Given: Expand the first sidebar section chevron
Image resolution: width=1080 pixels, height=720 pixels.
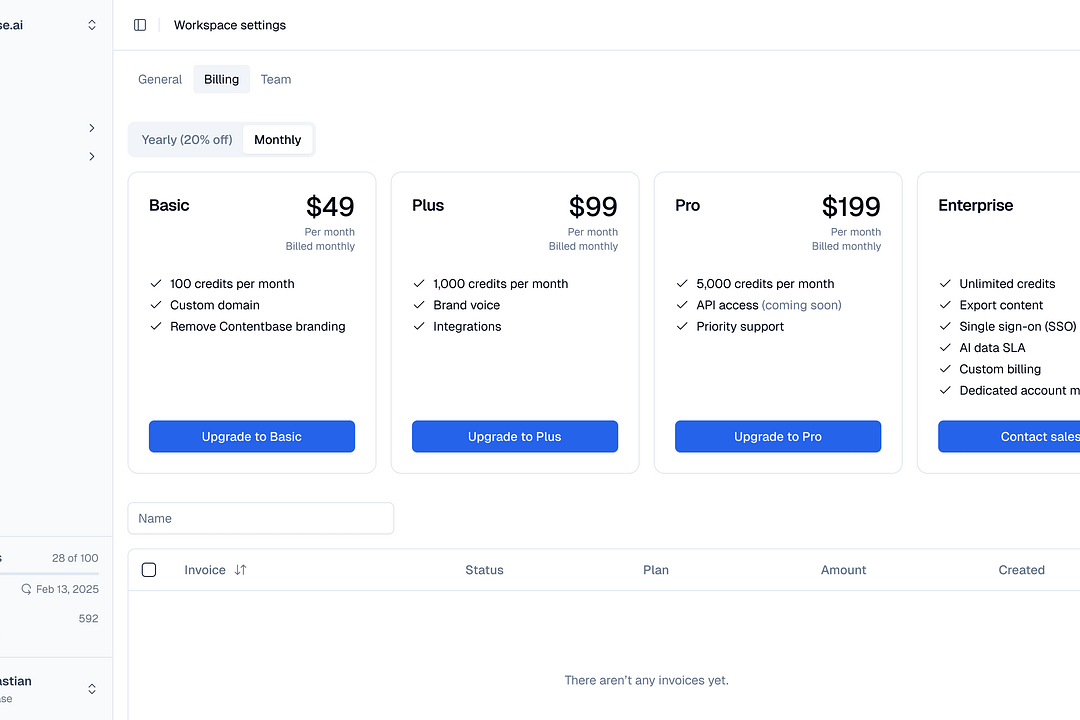Looking at the screenshot, I should pos(91,128).
